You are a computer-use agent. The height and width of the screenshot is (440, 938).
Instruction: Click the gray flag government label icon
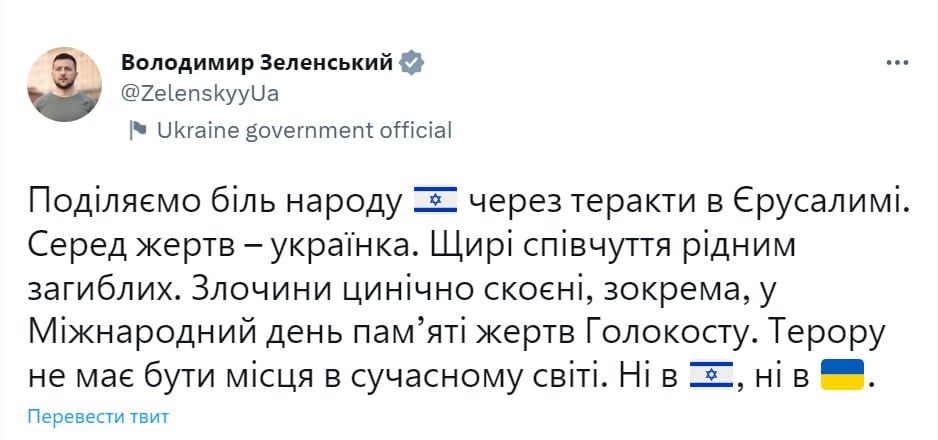139,130
